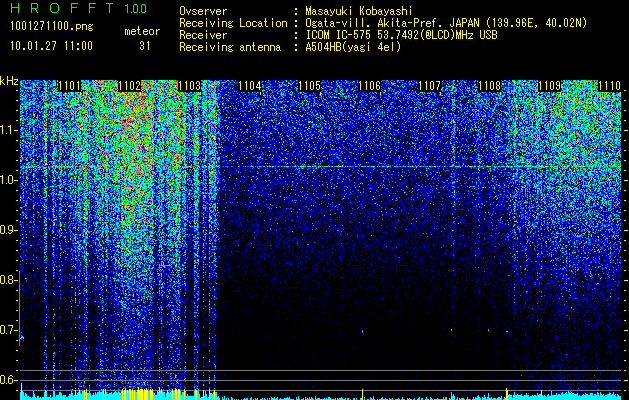This screenshot has width=629, height=400.
Task: Click the 1101 time marker label
Action: [69, 86]
